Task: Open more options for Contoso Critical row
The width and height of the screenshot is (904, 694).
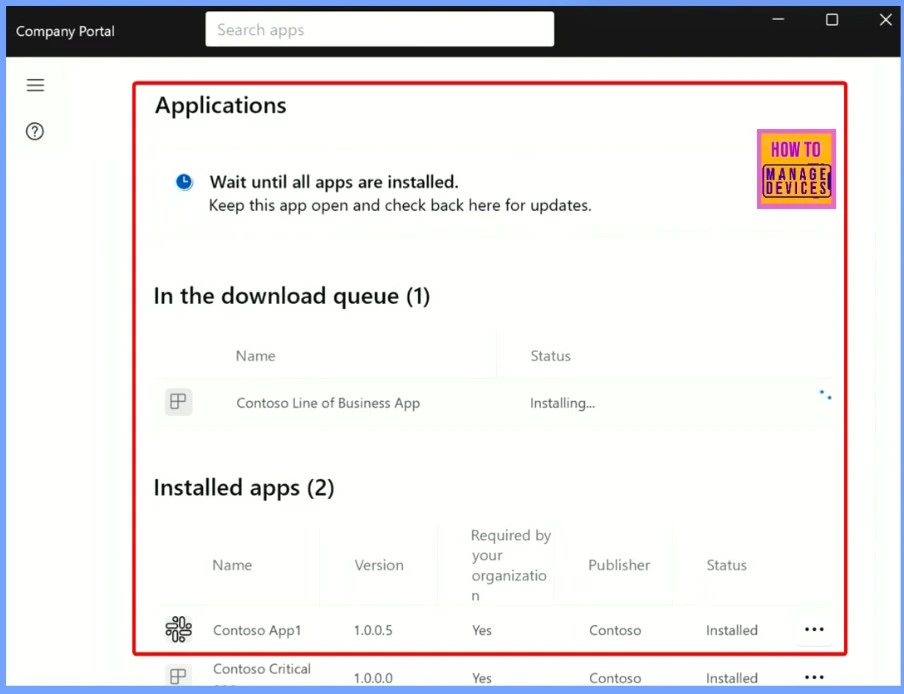Action: tap(814, 677)
